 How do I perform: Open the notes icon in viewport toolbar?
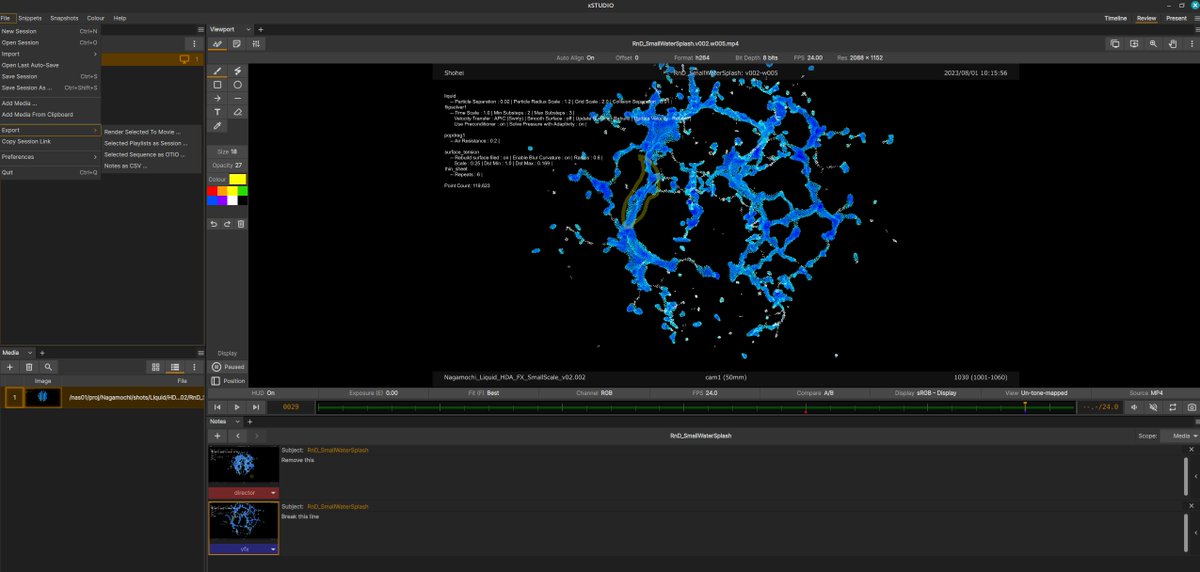pyautogui.click(x=238, y=44)
